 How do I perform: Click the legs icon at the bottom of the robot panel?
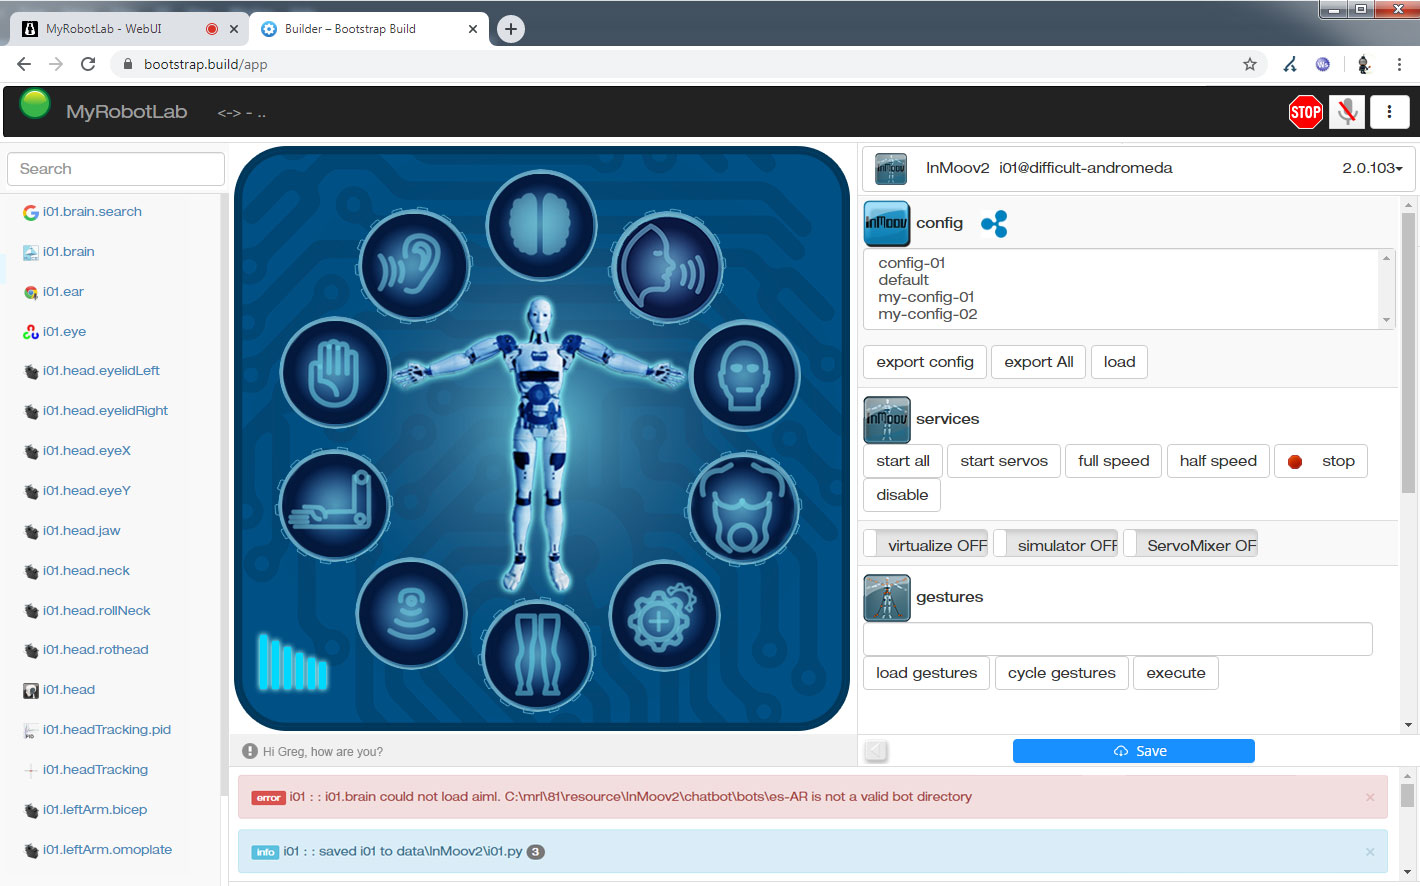(538, 655)
